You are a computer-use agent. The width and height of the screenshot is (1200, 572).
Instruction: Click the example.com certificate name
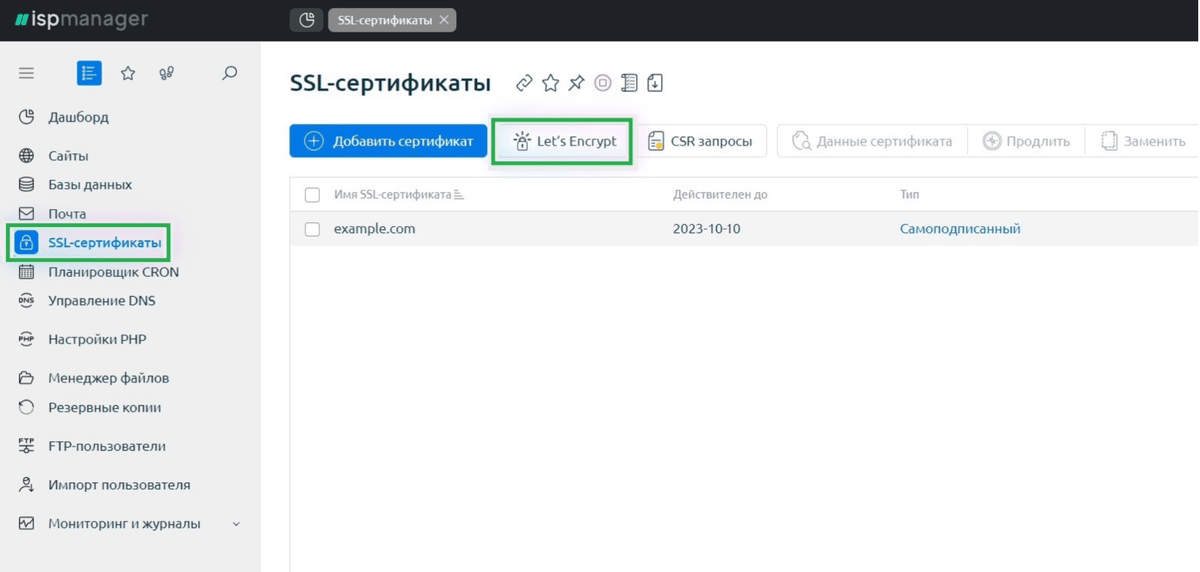(x=374, y=229)
